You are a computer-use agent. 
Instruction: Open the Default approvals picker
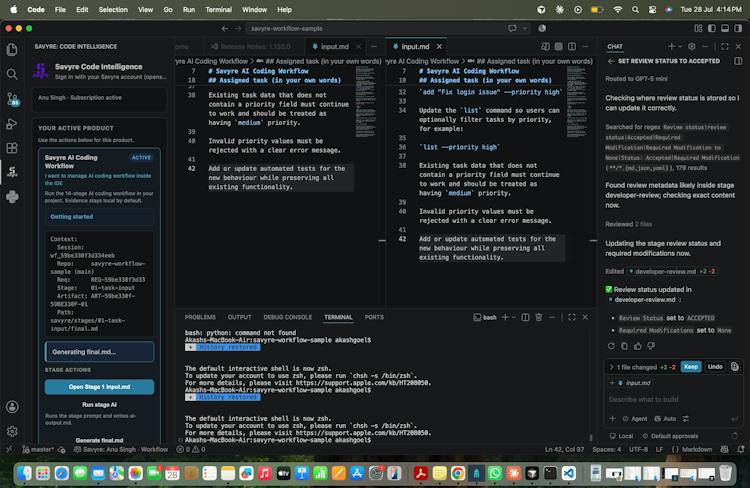(670, 436)
